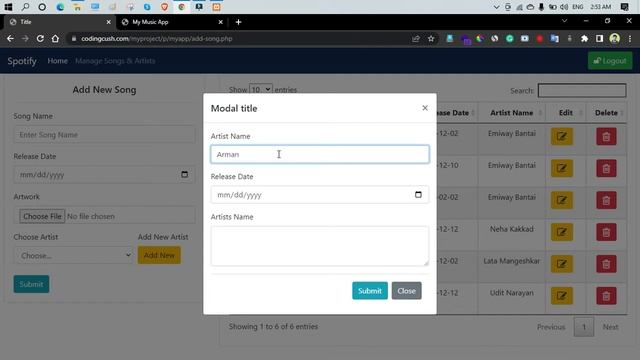Toggle the browser side panel

[x=600, y=39]
